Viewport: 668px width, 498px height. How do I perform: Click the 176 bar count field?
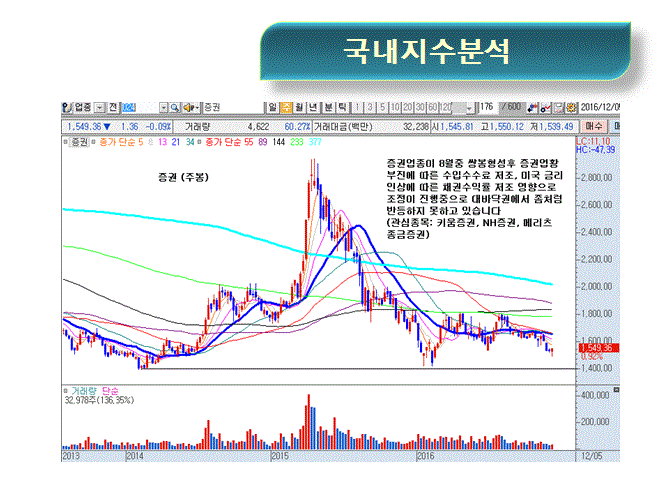487,107
